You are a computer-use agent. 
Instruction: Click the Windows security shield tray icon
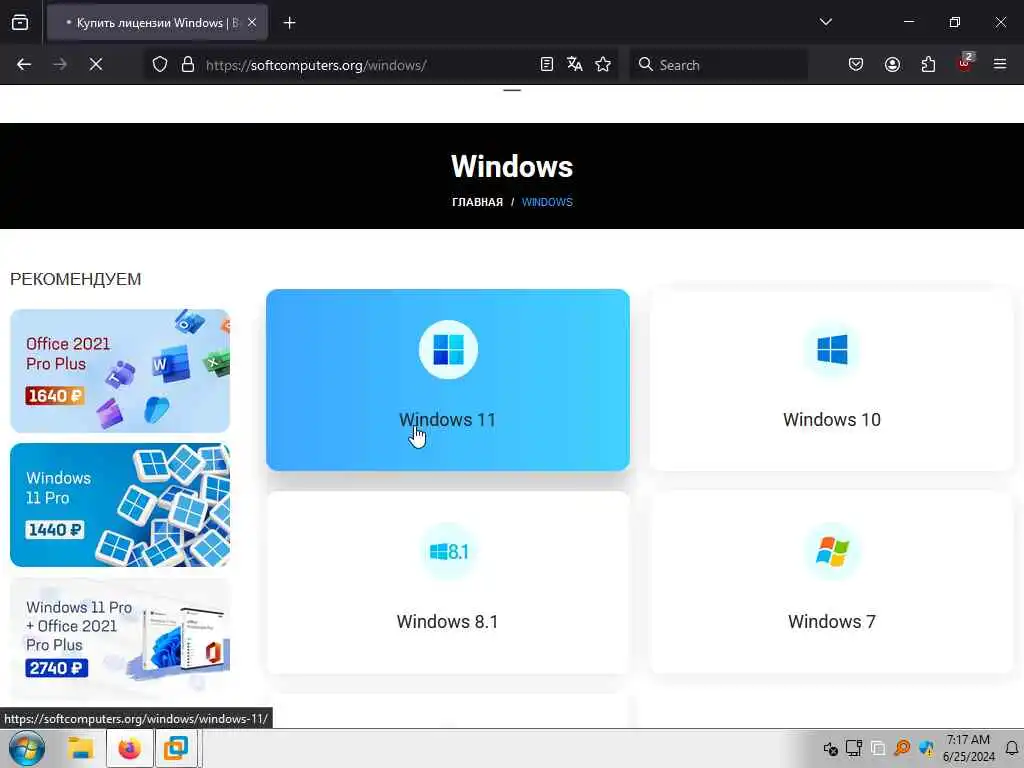[926, 748]
